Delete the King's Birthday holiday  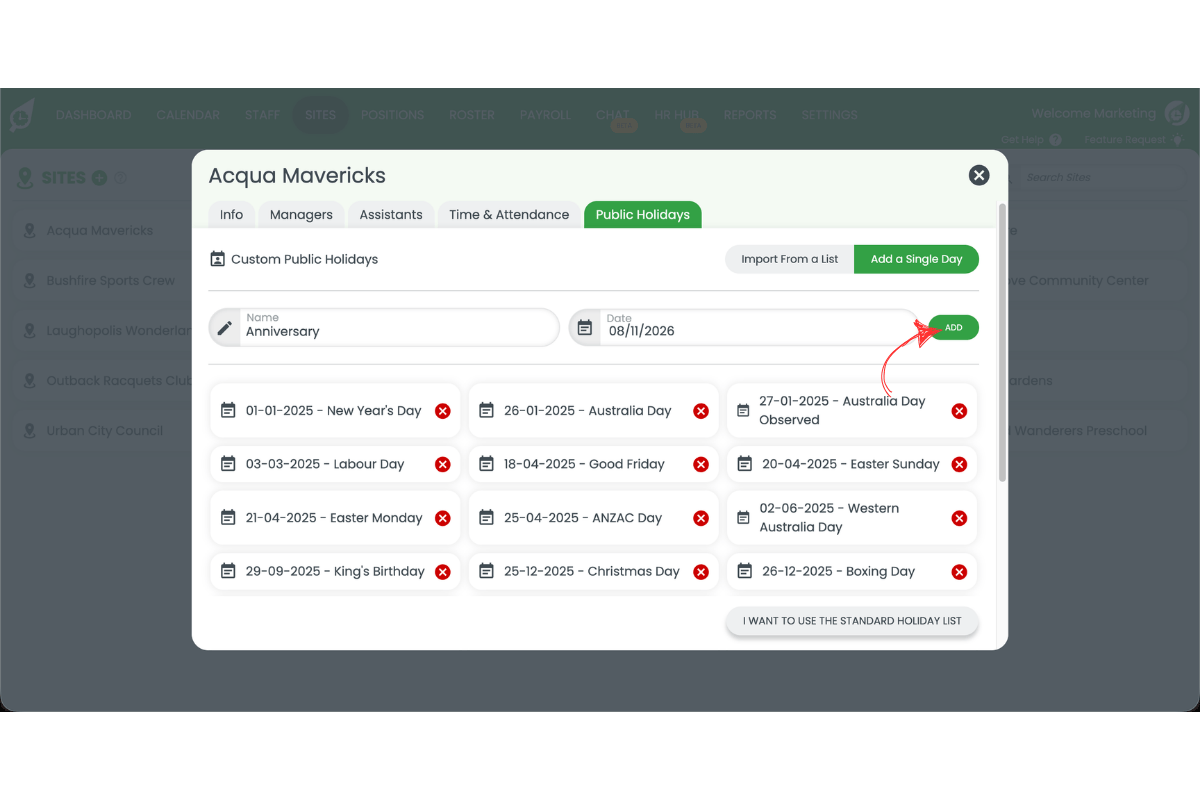pyautogui.click(x=442, y=572)
